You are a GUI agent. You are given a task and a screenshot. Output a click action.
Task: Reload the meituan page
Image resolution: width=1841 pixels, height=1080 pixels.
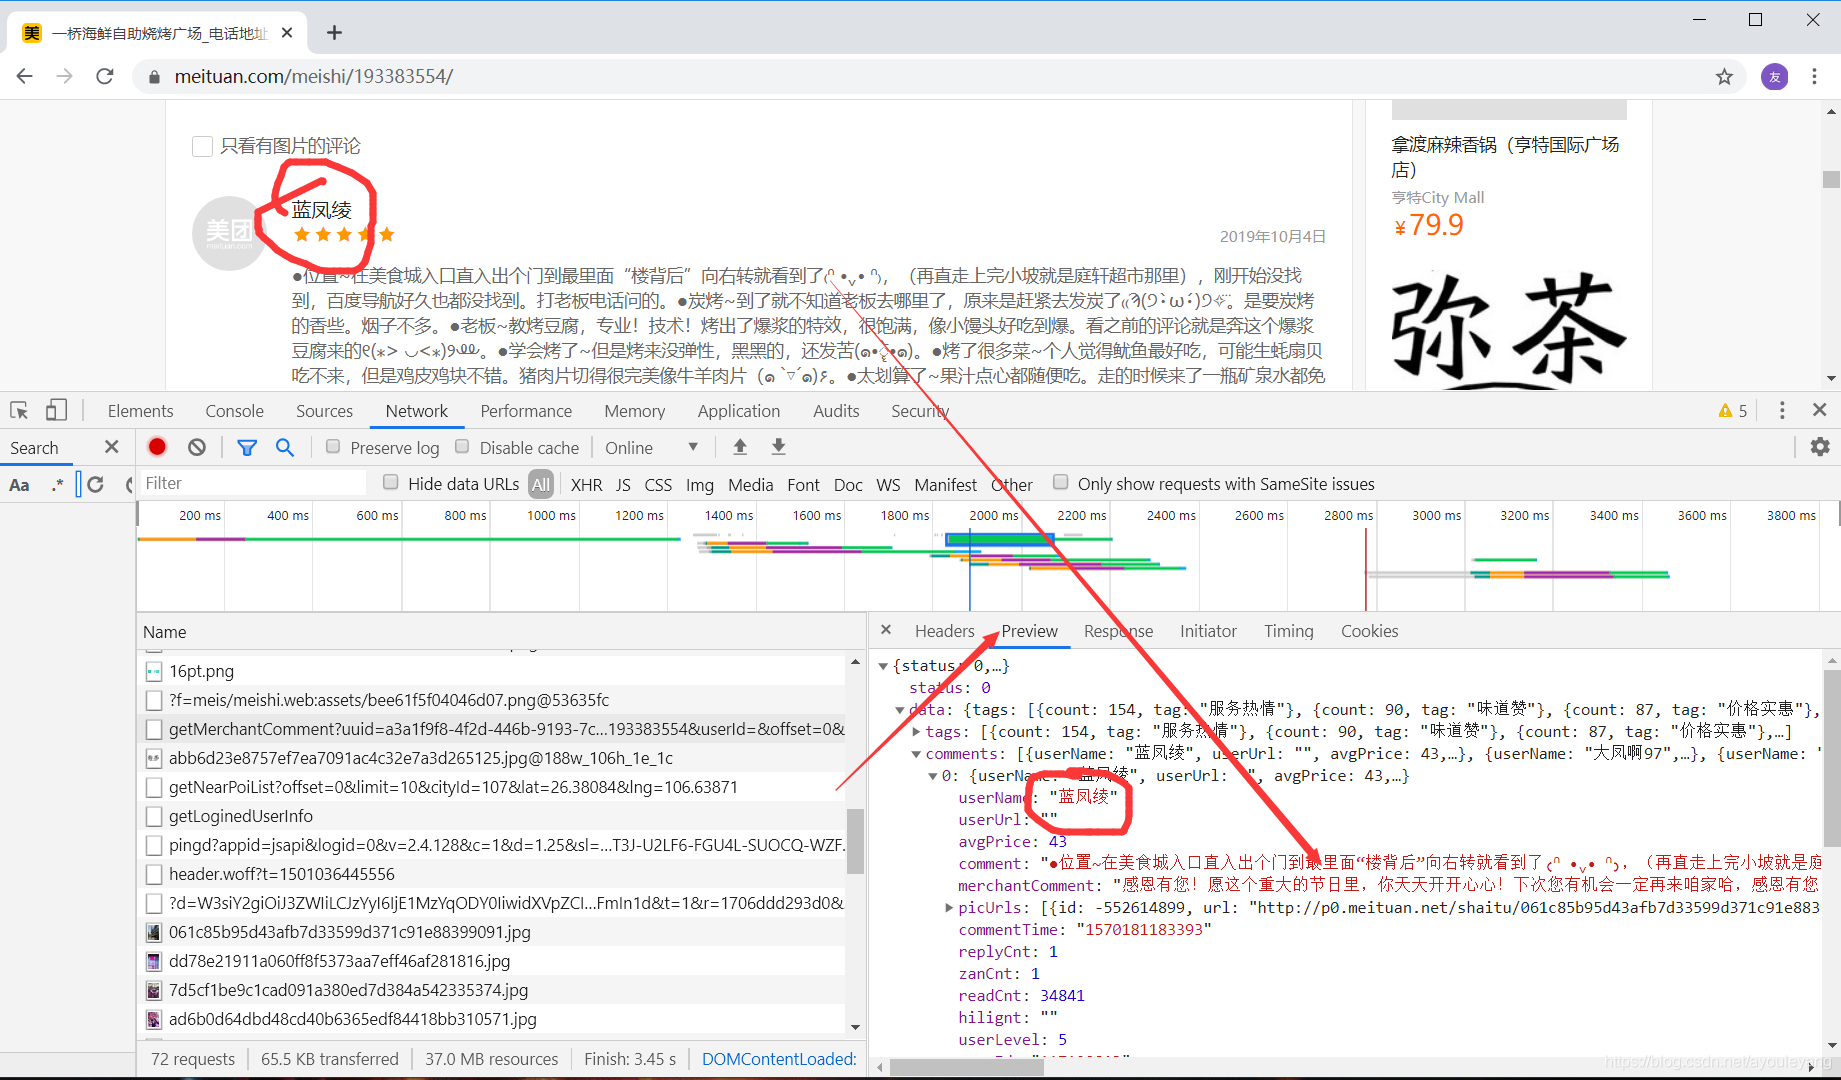(x=104, y=77)
